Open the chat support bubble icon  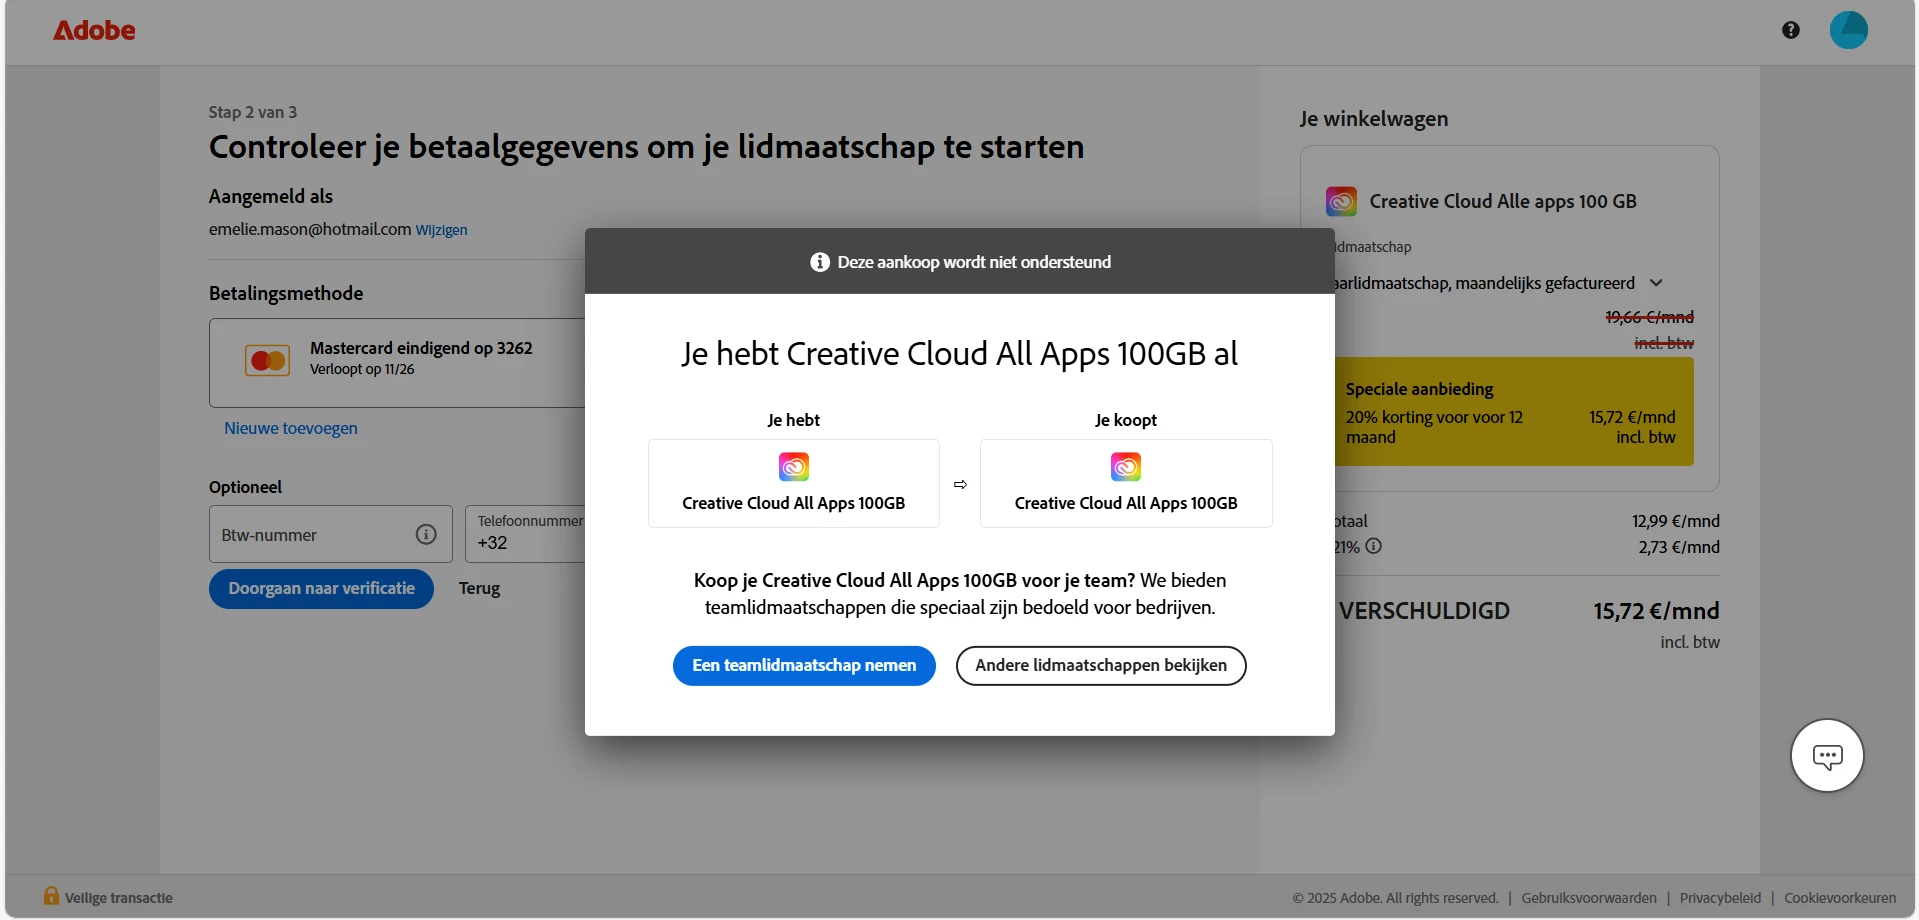click(x=1827, y=756)
